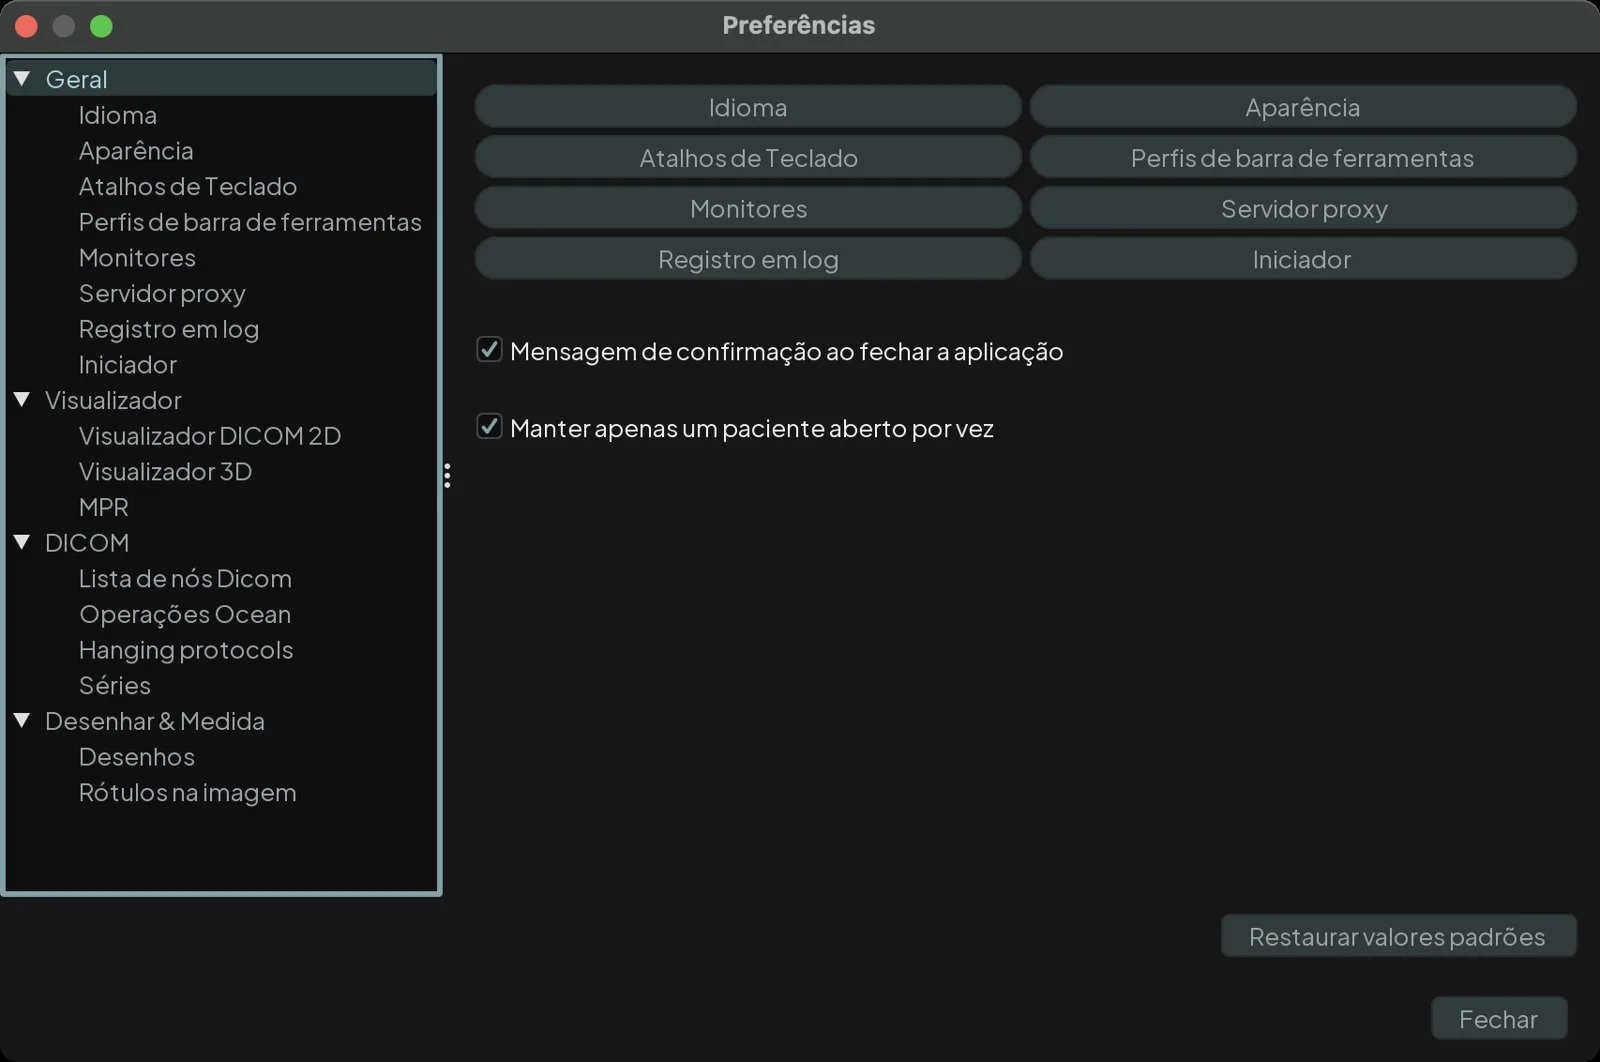Viewport: 1600px width, 1062px height.
Task: Select Séries in the tree
Action: point(115,685)
